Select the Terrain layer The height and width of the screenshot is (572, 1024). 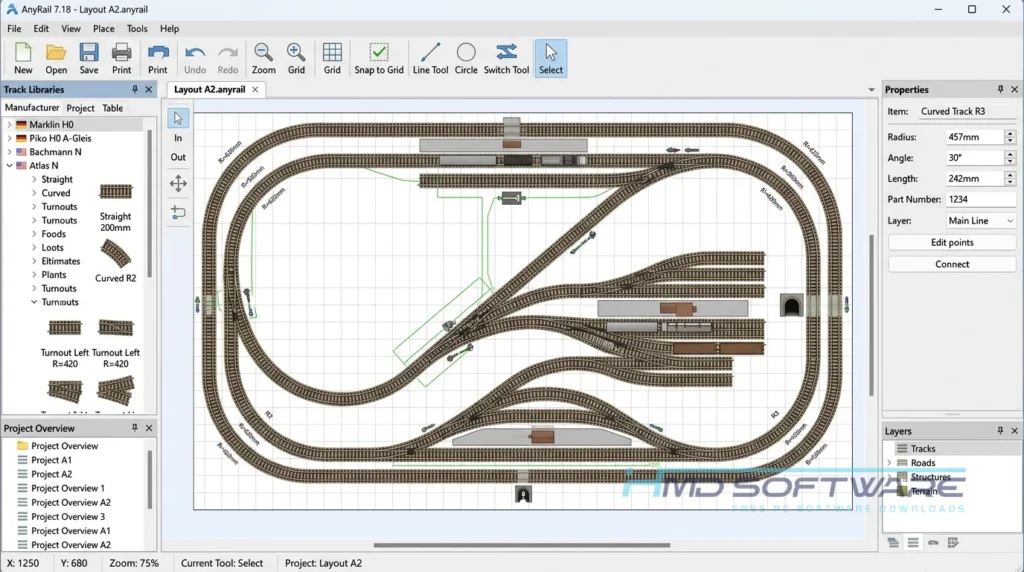click(924, 491)
